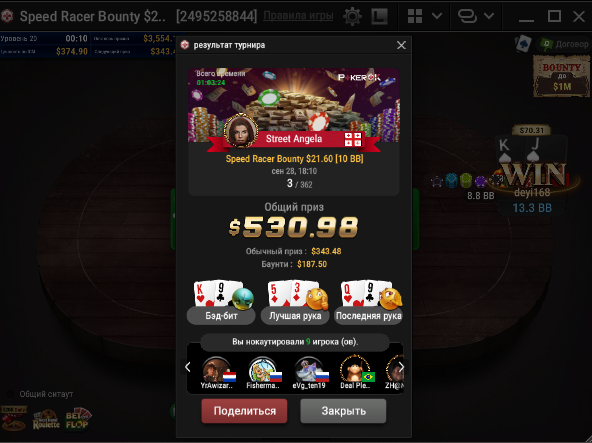
Task: Click the L layout icon next to gear
Action: point(379,16)
